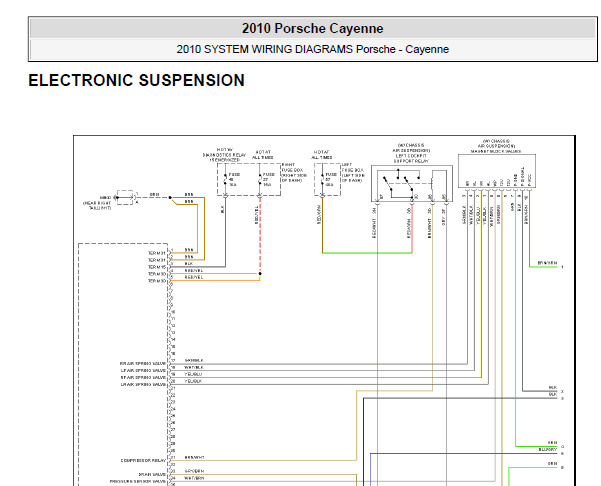Click the 'LR AIR SPRING VALVE' label
Screen dimensions: 601x486
click(x=143, y=384)
